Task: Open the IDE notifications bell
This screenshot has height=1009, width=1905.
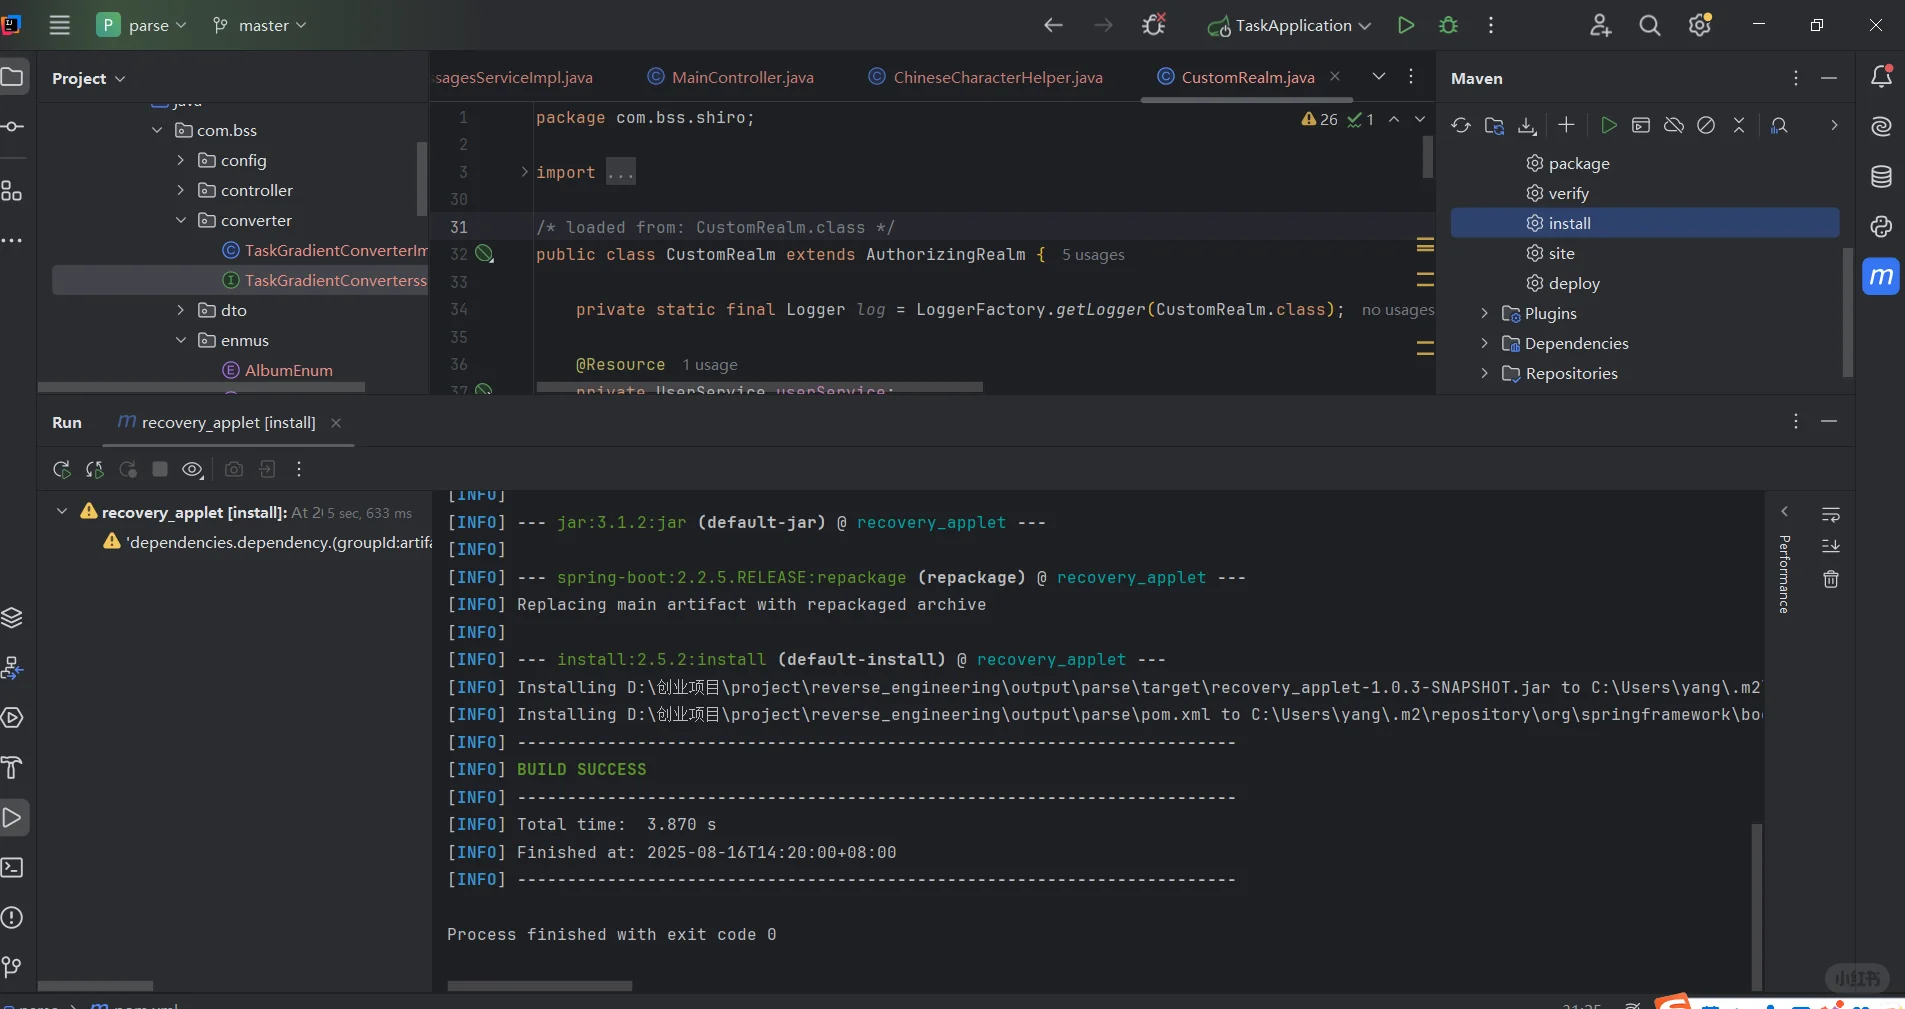Action: click(x=1881, y=77)
